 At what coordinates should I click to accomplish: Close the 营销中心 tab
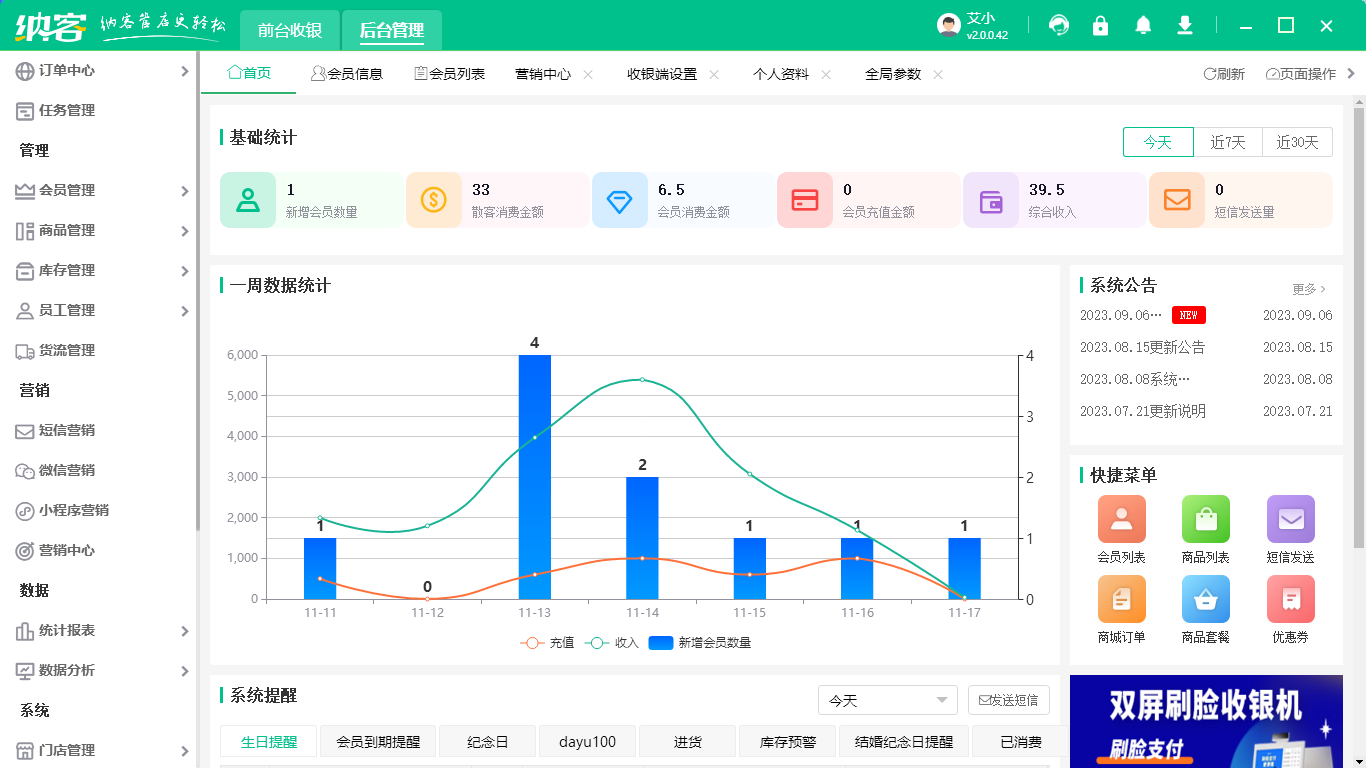click(588, 75)
